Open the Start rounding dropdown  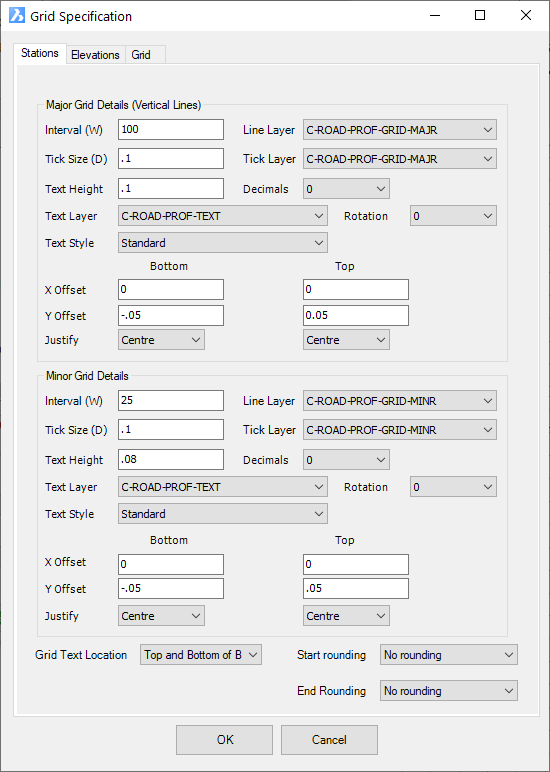point(449,655)
